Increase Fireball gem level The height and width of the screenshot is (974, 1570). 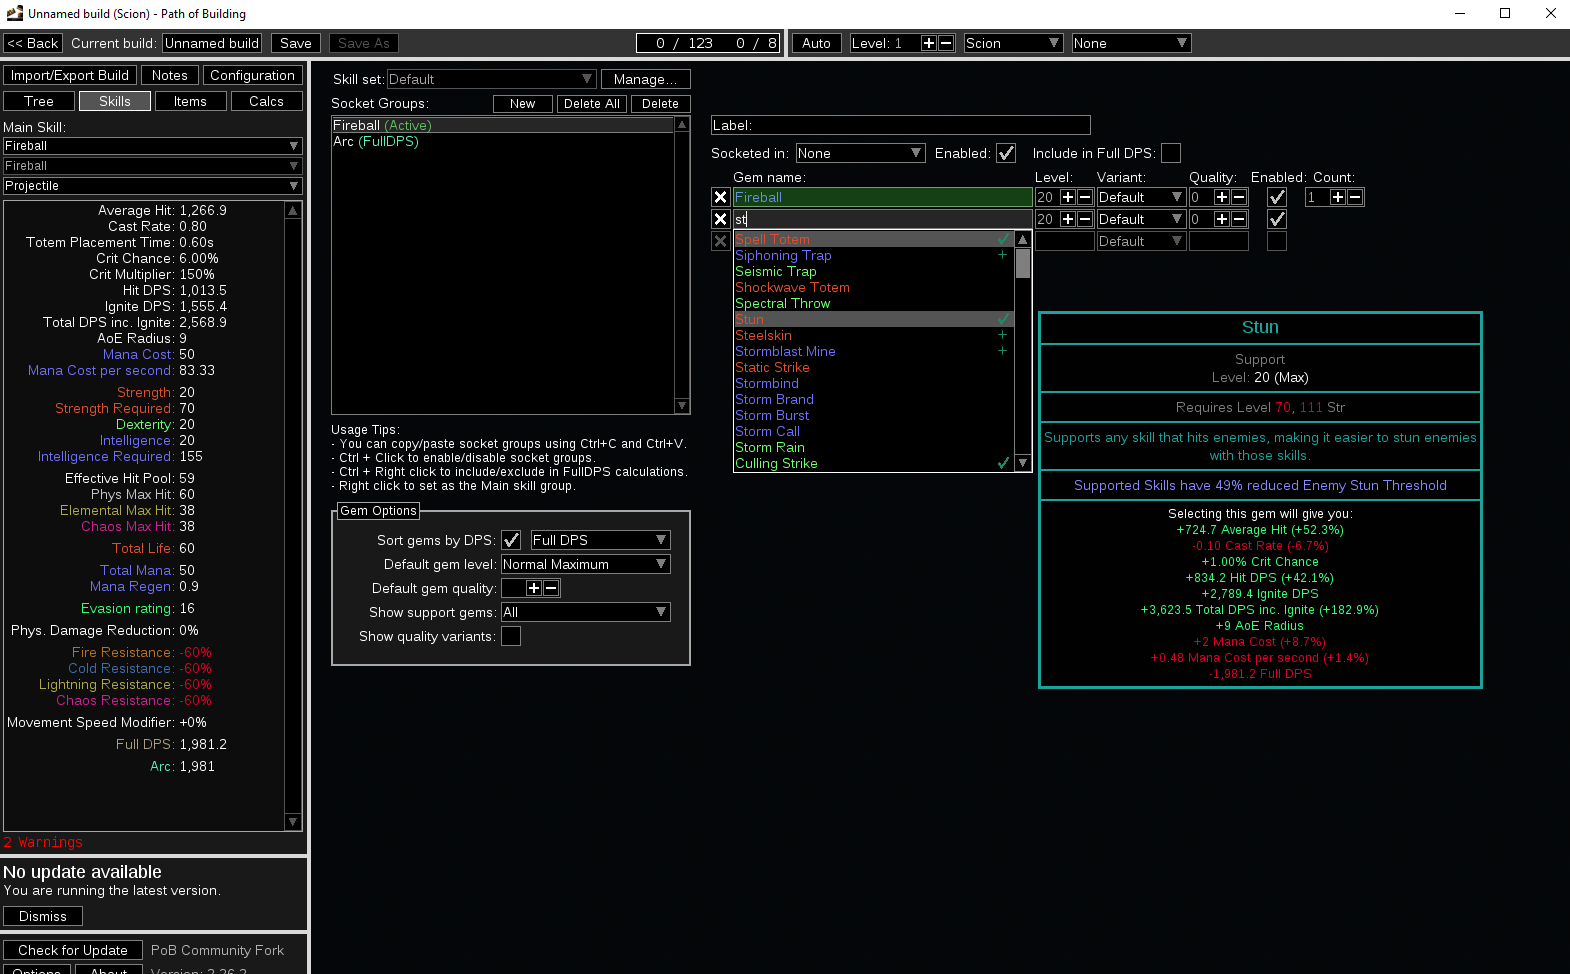1068,197
